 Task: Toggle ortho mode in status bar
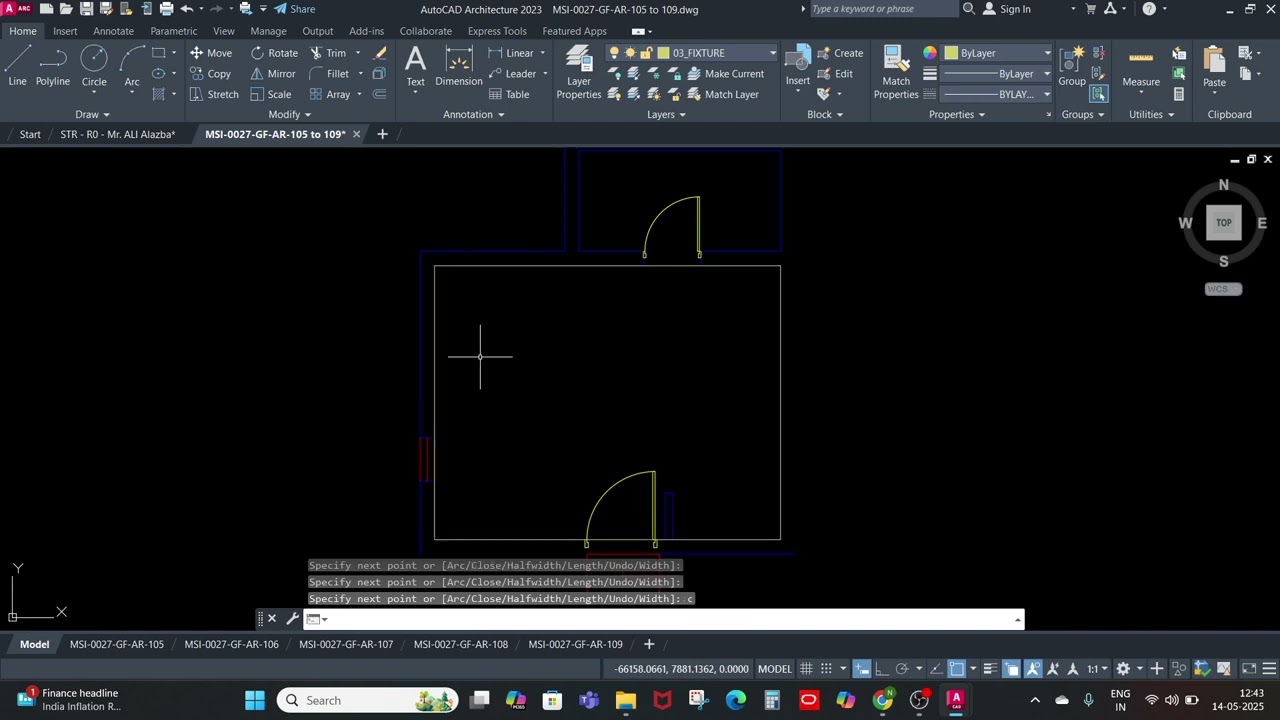click(881, 669)
